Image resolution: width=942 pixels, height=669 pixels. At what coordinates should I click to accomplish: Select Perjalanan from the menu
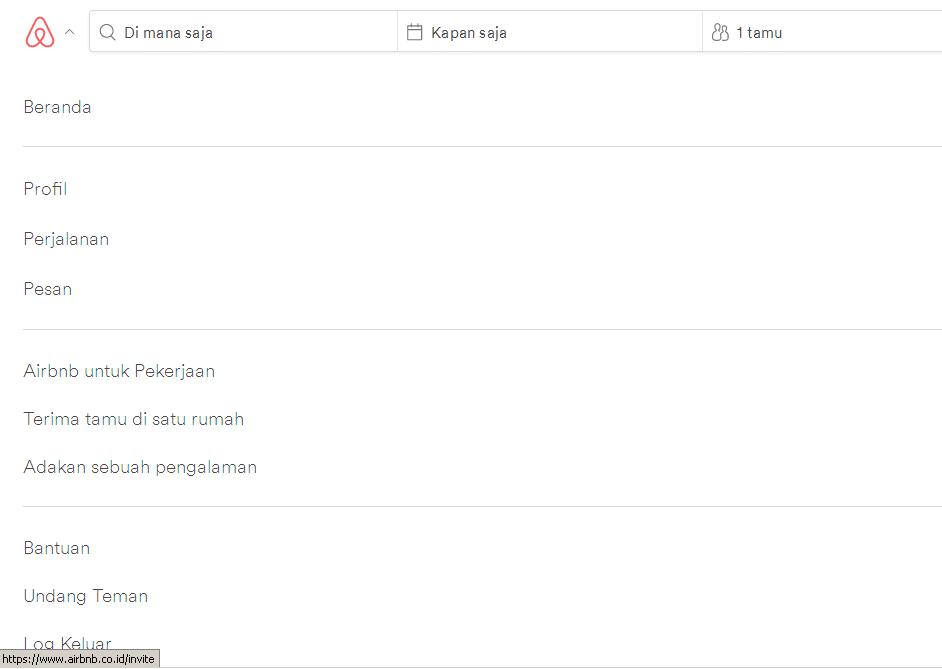[66, 239]
